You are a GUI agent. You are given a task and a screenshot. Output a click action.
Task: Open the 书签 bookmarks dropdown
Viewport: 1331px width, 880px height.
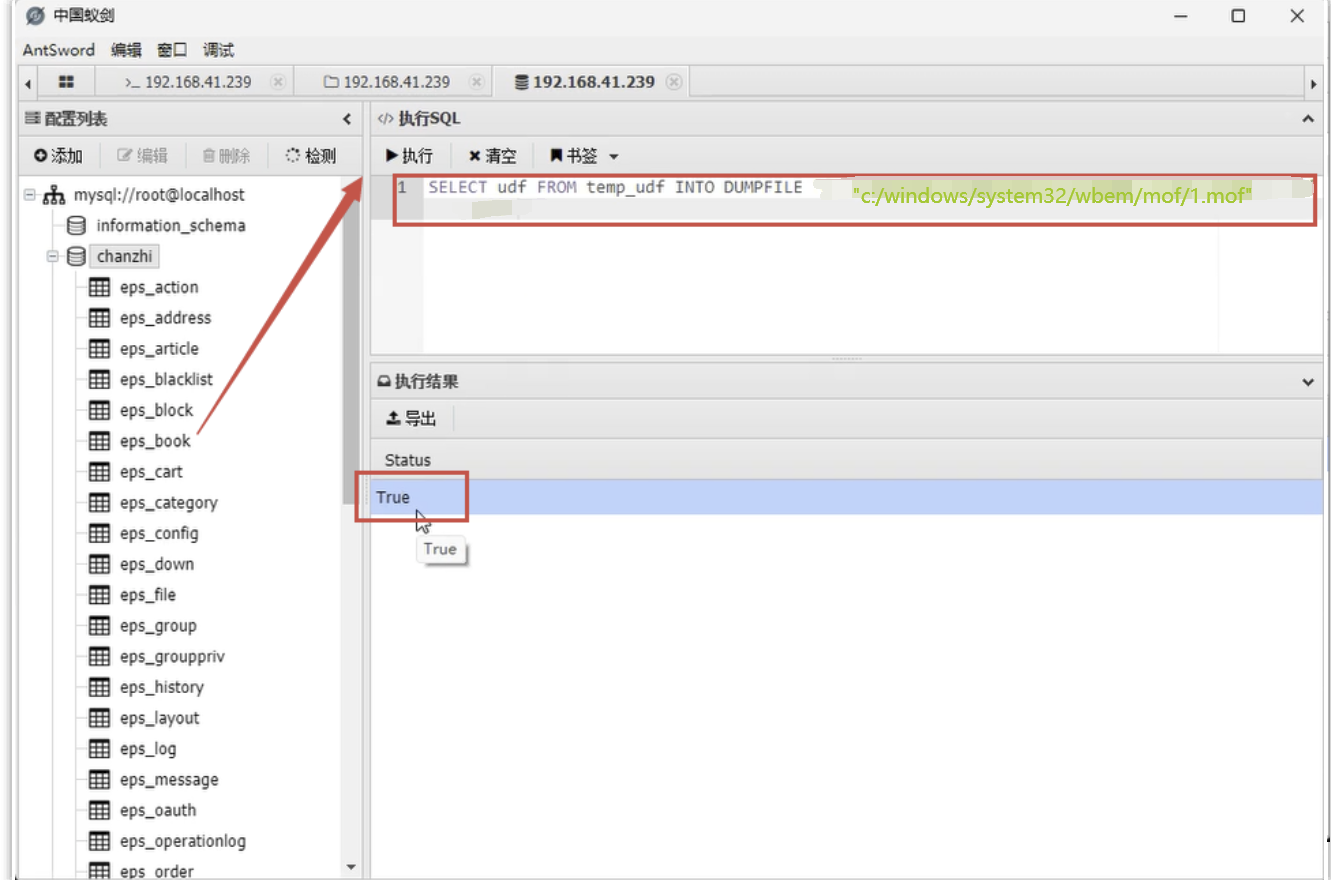point(584,156)
